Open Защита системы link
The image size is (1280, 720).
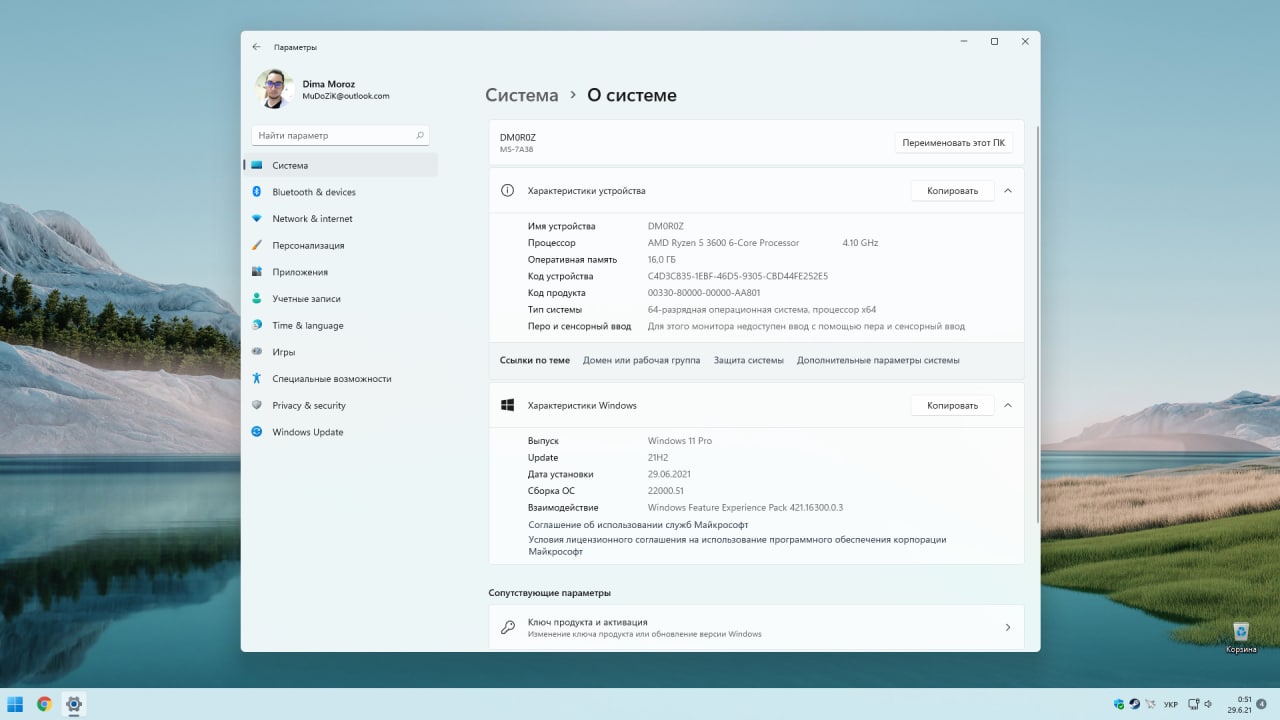point(748,360)
